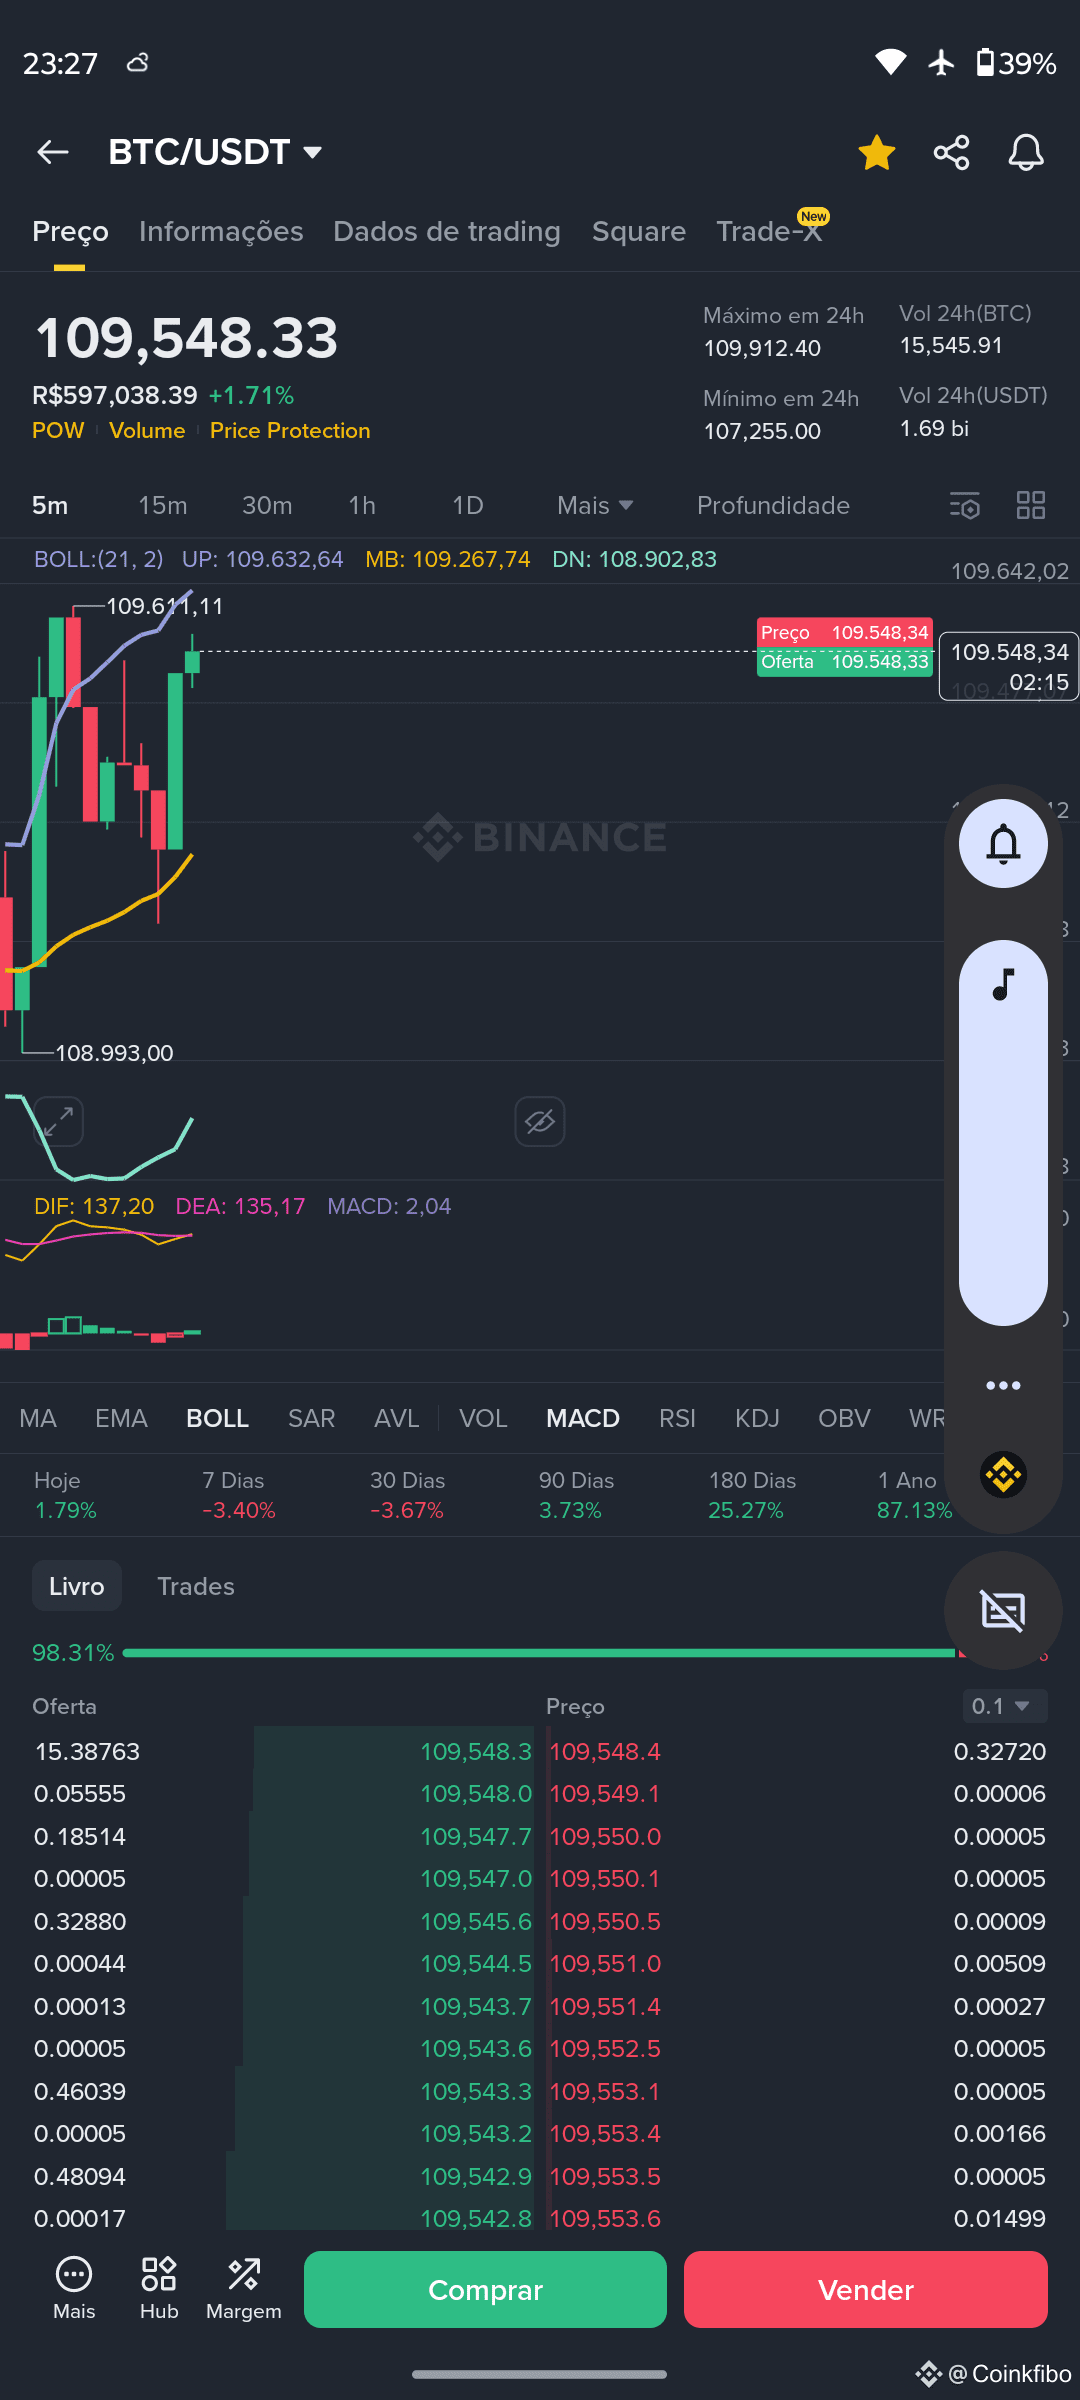The width and height of the screenshot is (1080, 2400).
Task: Tap the POW tag
Action: click(x=58, y=430)
